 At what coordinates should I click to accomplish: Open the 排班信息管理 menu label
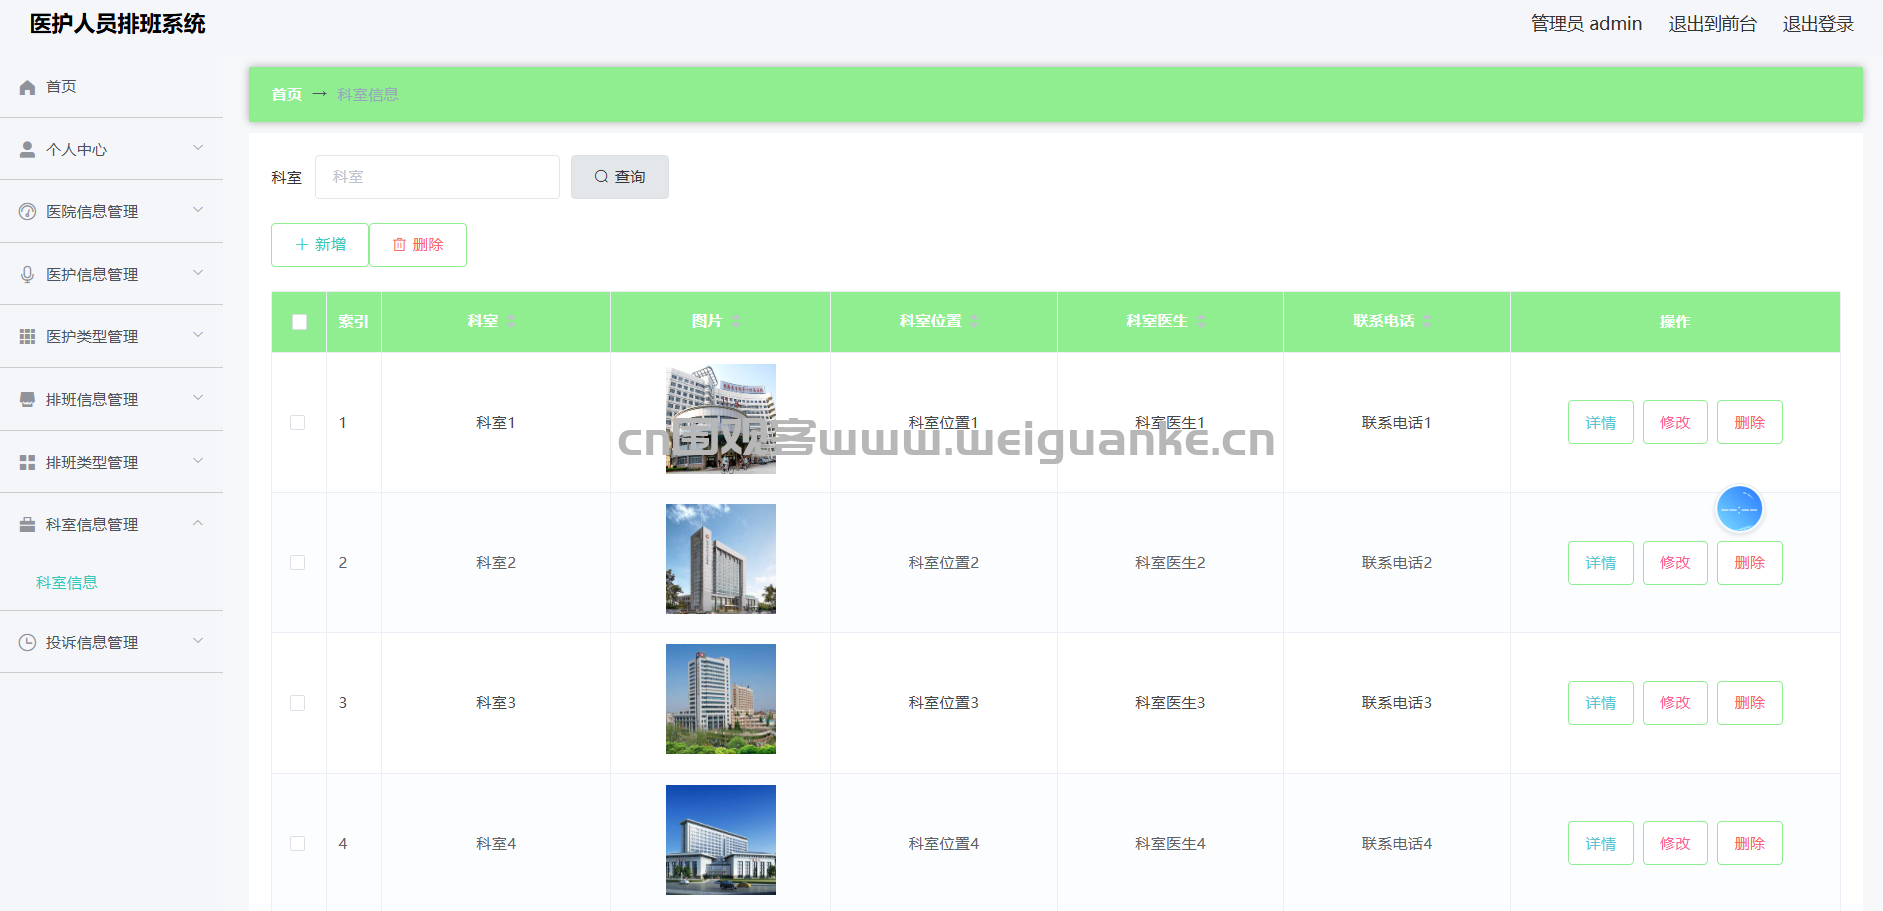point(92,400)
